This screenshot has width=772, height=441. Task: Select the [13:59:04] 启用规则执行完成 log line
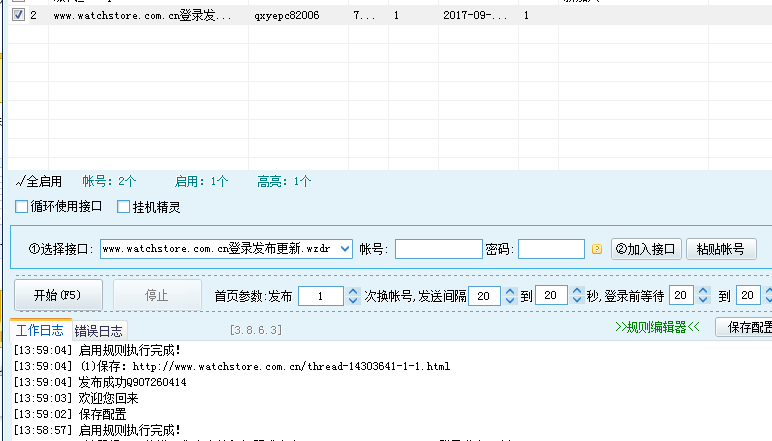[97, 350]
